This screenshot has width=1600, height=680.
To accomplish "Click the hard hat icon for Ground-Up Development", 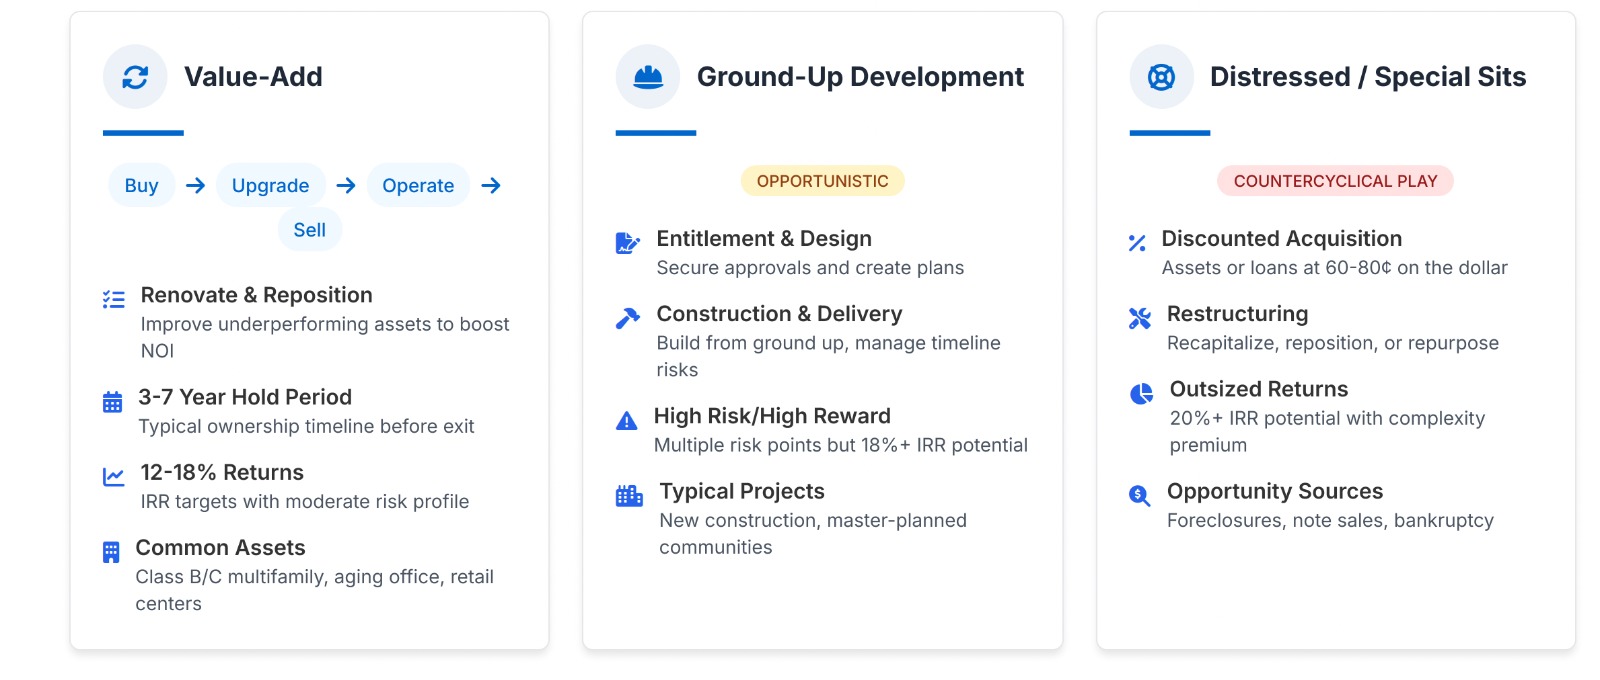I will point(648,77).
